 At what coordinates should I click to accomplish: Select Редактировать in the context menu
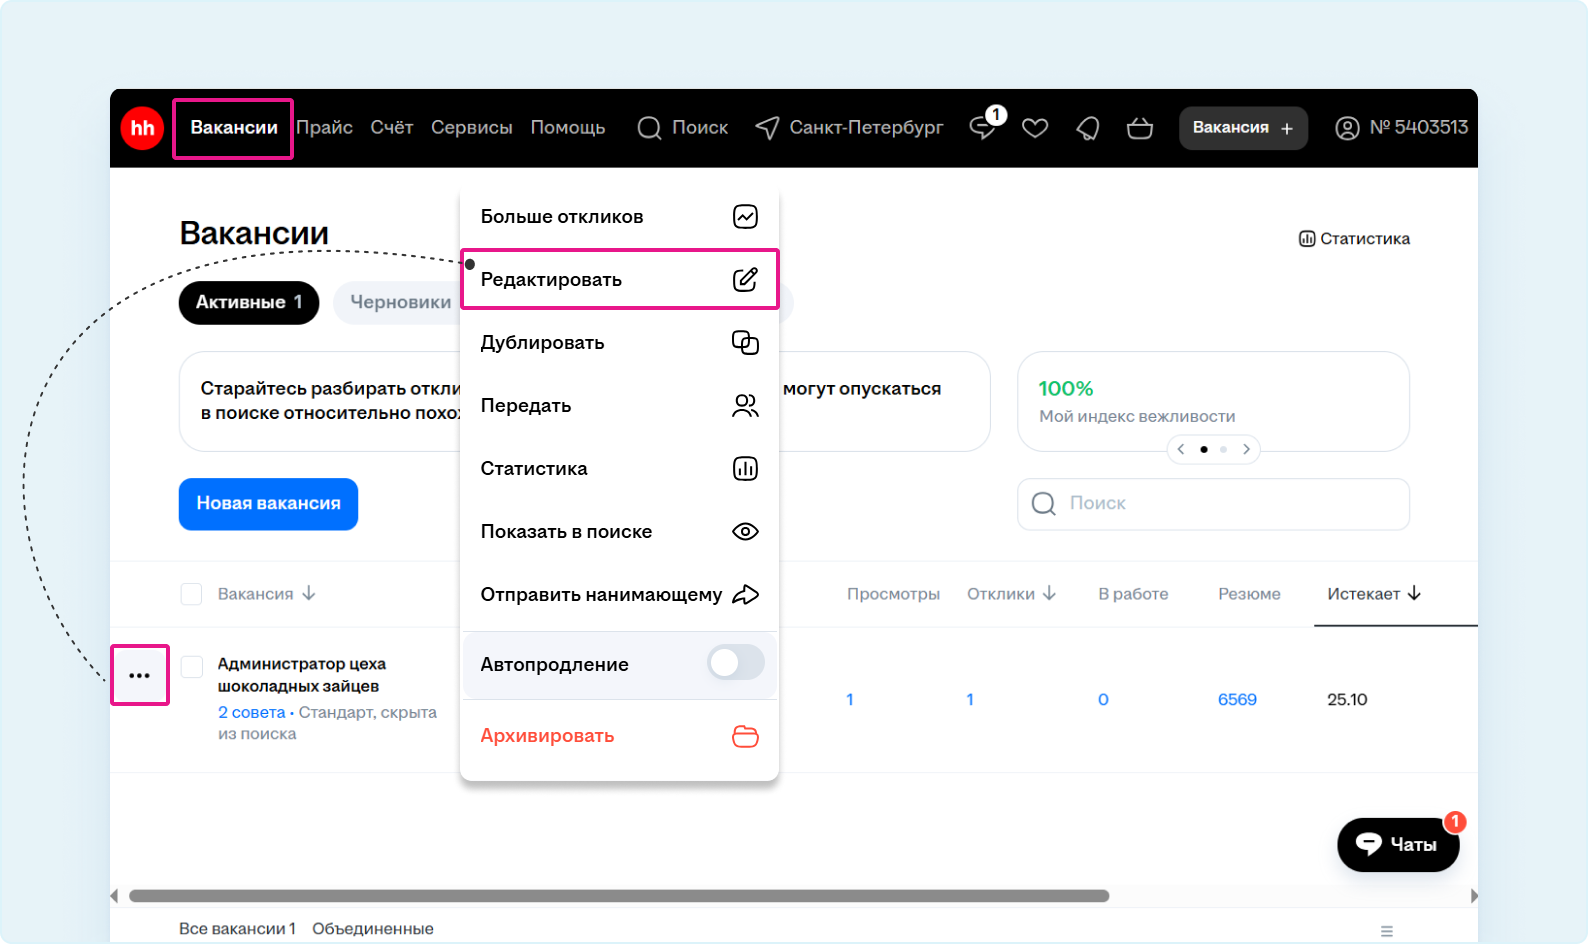tap(619, 279)
